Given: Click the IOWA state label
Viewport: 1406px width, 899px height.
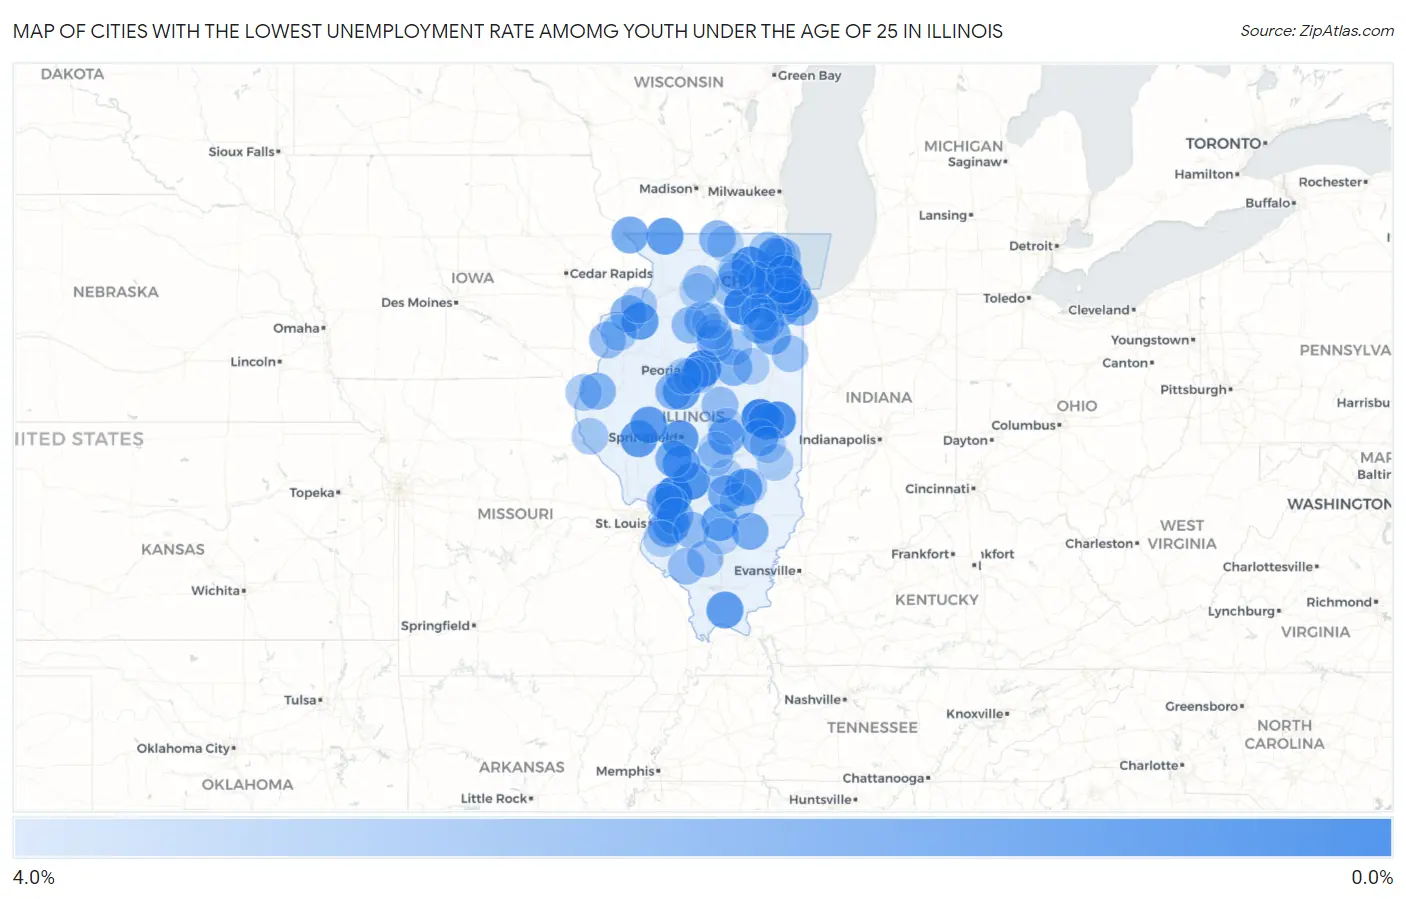Looking at the screenshot, I should tap(472, 278).
